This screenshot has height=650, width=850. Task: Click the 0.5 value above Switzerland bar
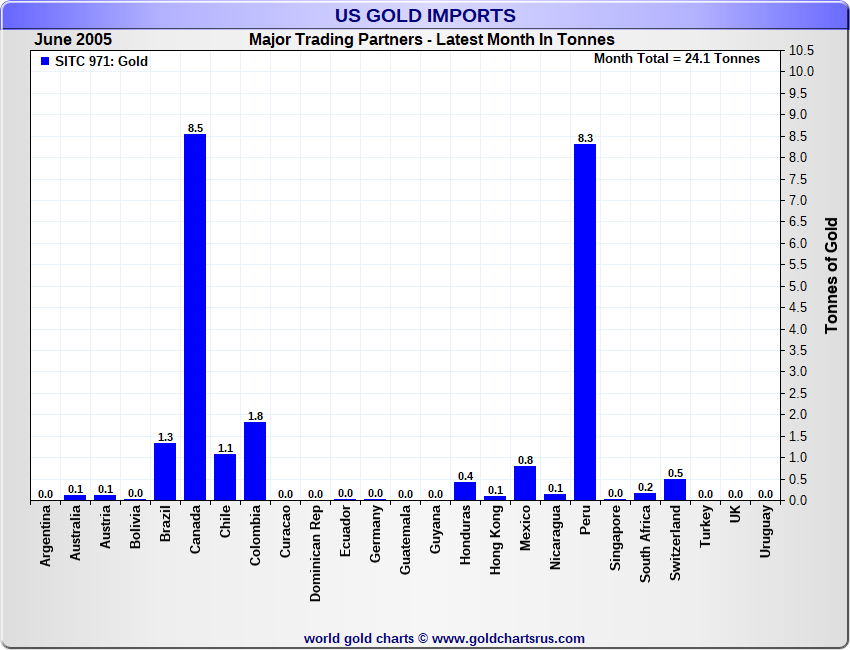coord(675,473)
